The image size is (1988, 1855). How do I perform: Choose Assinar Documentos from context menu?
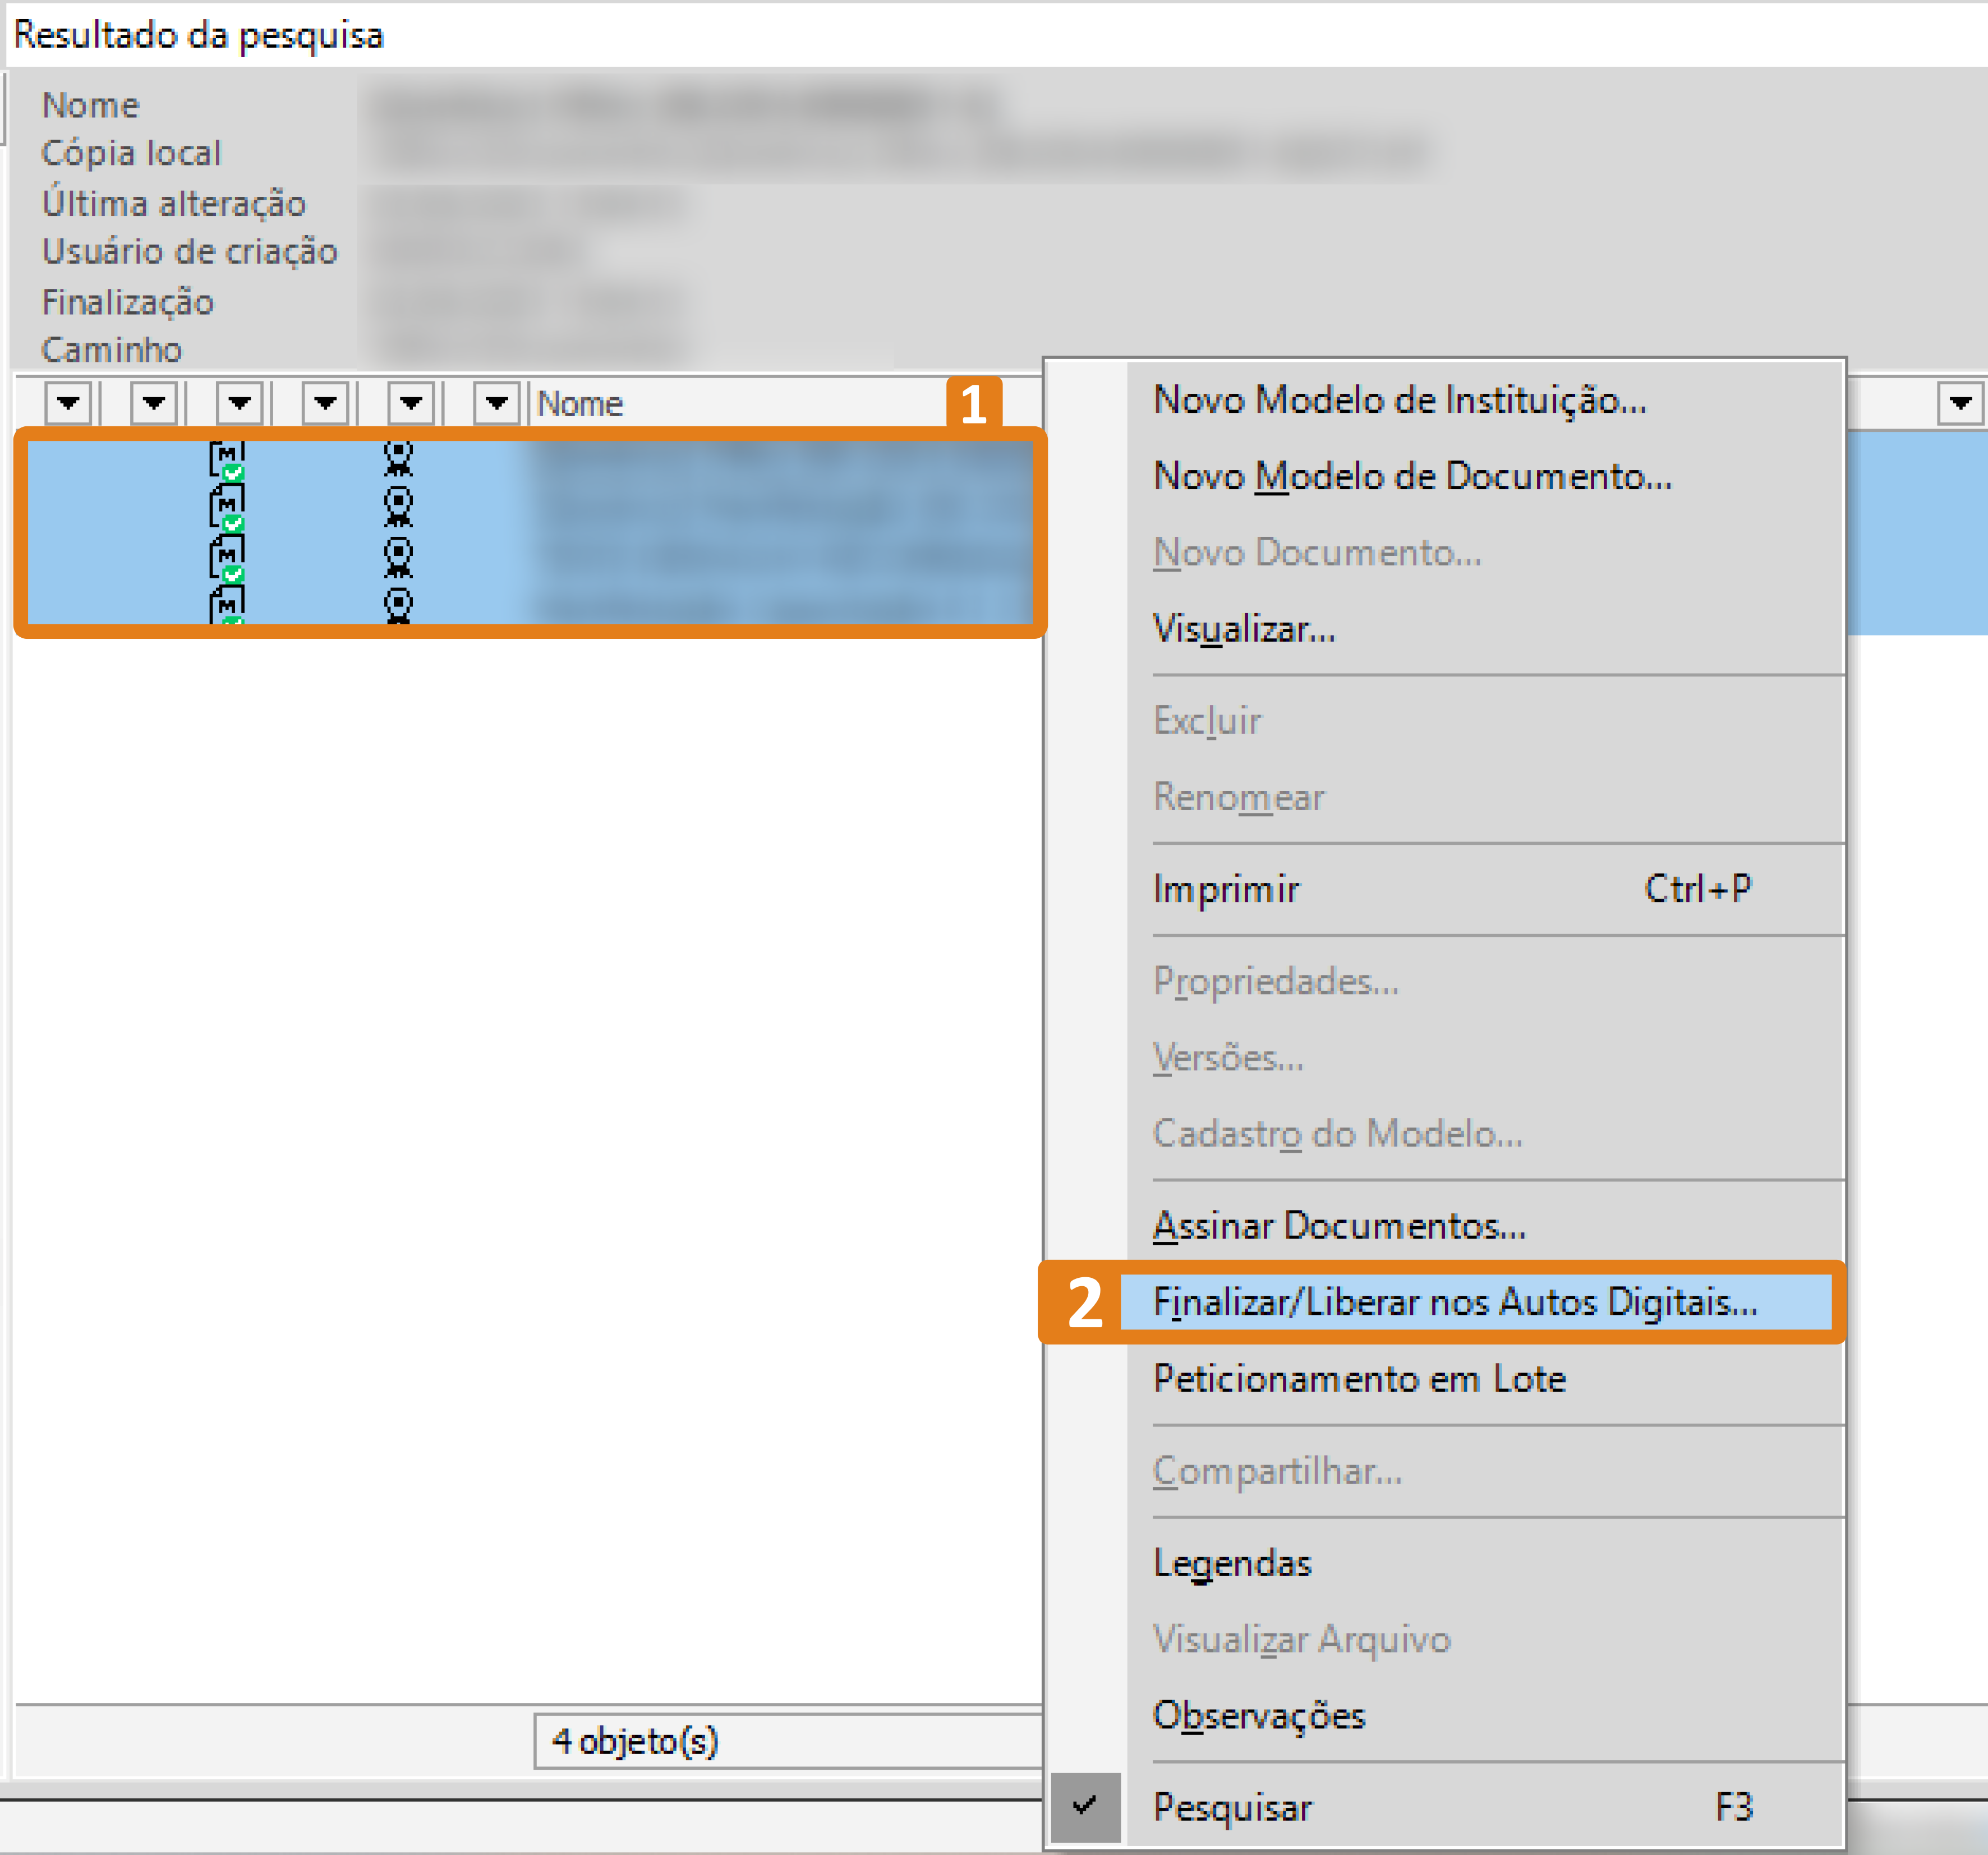tap(1339, 1225)
